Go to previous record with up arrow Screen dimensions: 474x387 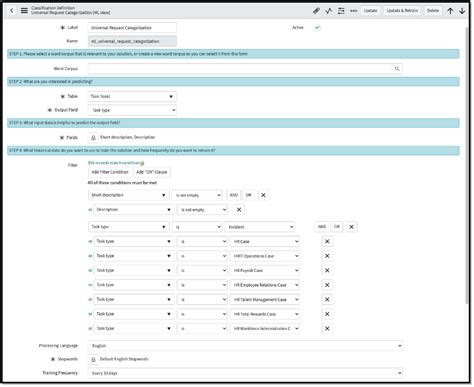[x=450, y=11]
